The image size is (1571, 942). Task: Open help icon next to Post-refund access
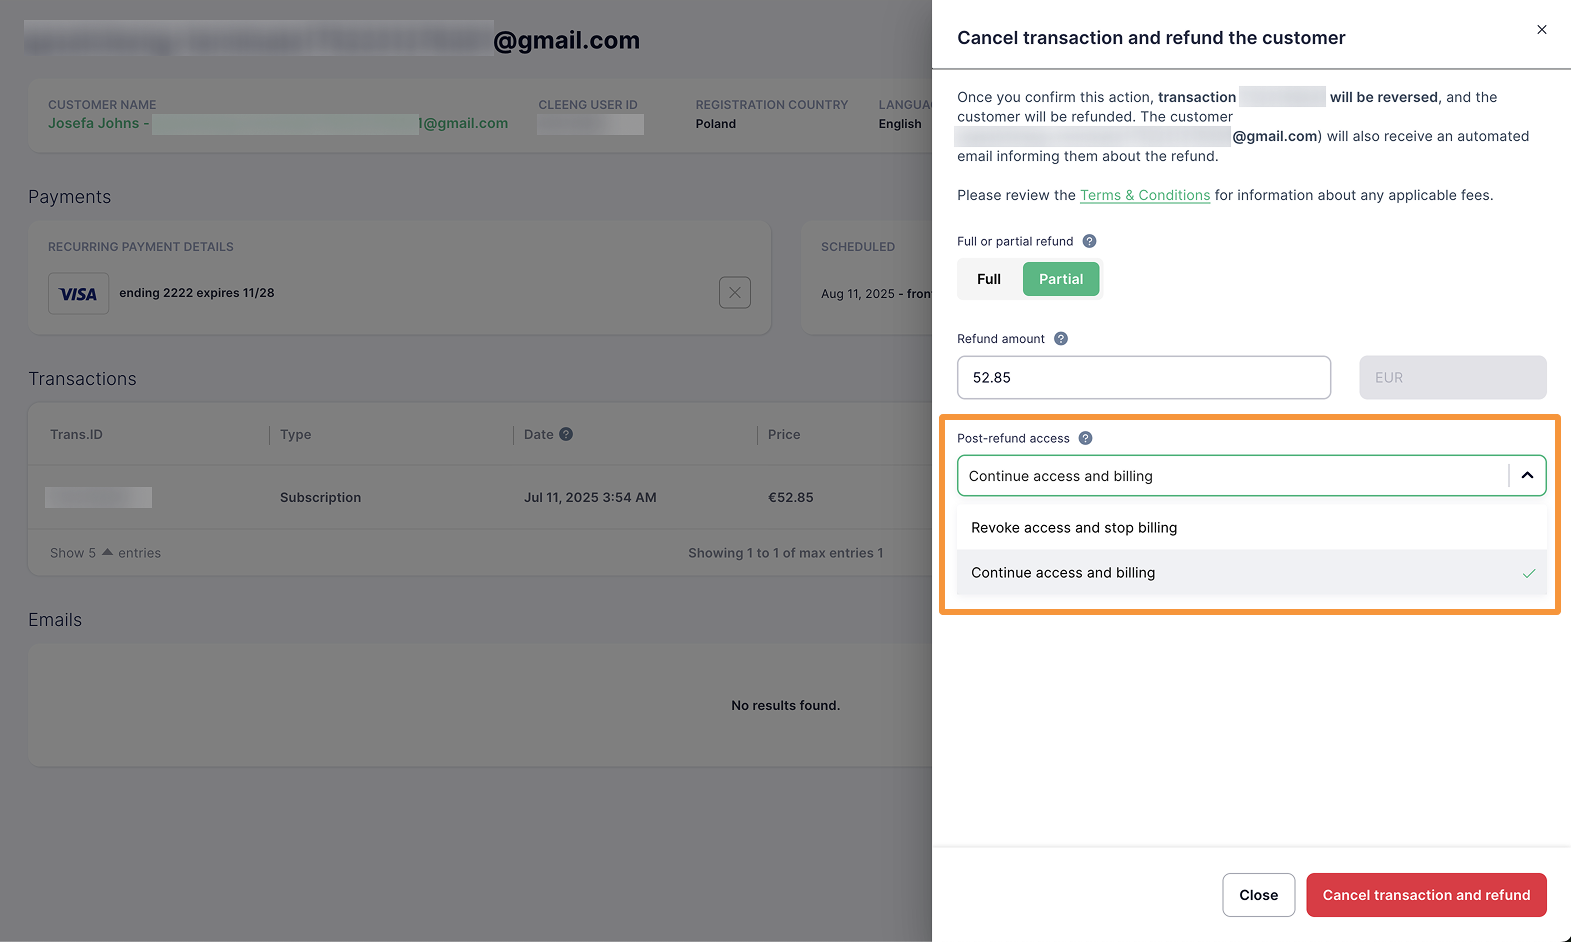(x=1085, y=438)
